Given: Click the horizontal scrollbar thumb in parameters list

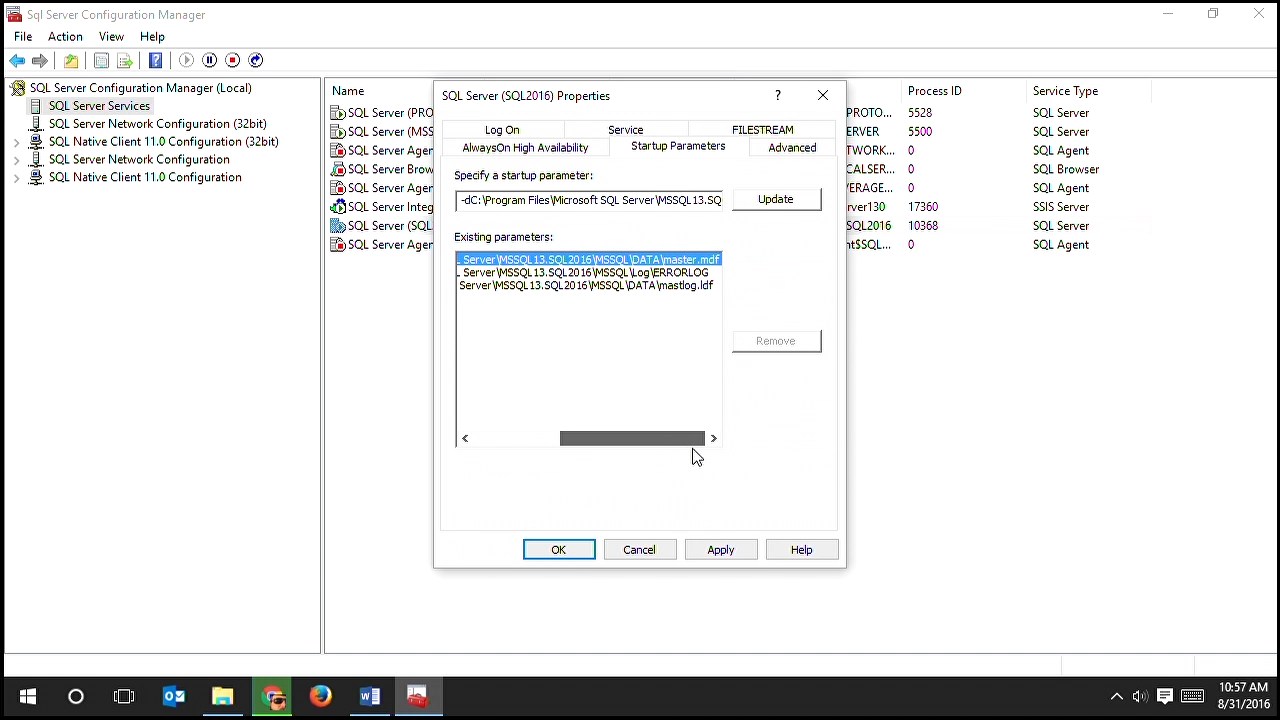Looking at the screenshot, I should coord(632,438).
